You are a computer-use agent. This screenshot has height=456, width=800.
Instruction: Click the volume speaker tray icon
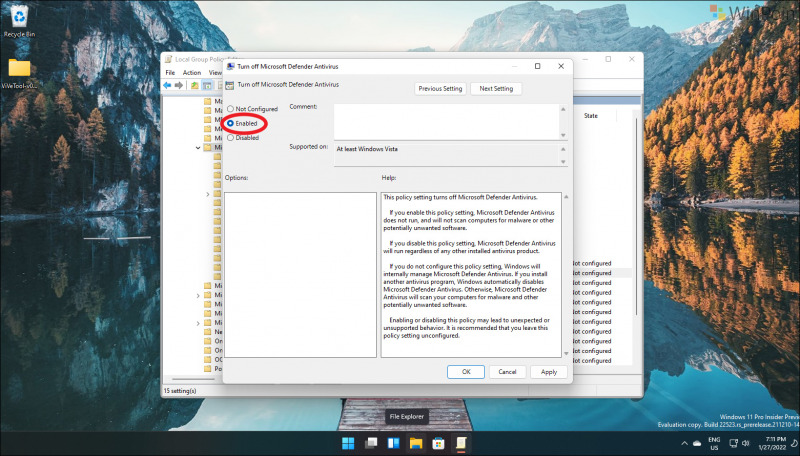point(746,443)
